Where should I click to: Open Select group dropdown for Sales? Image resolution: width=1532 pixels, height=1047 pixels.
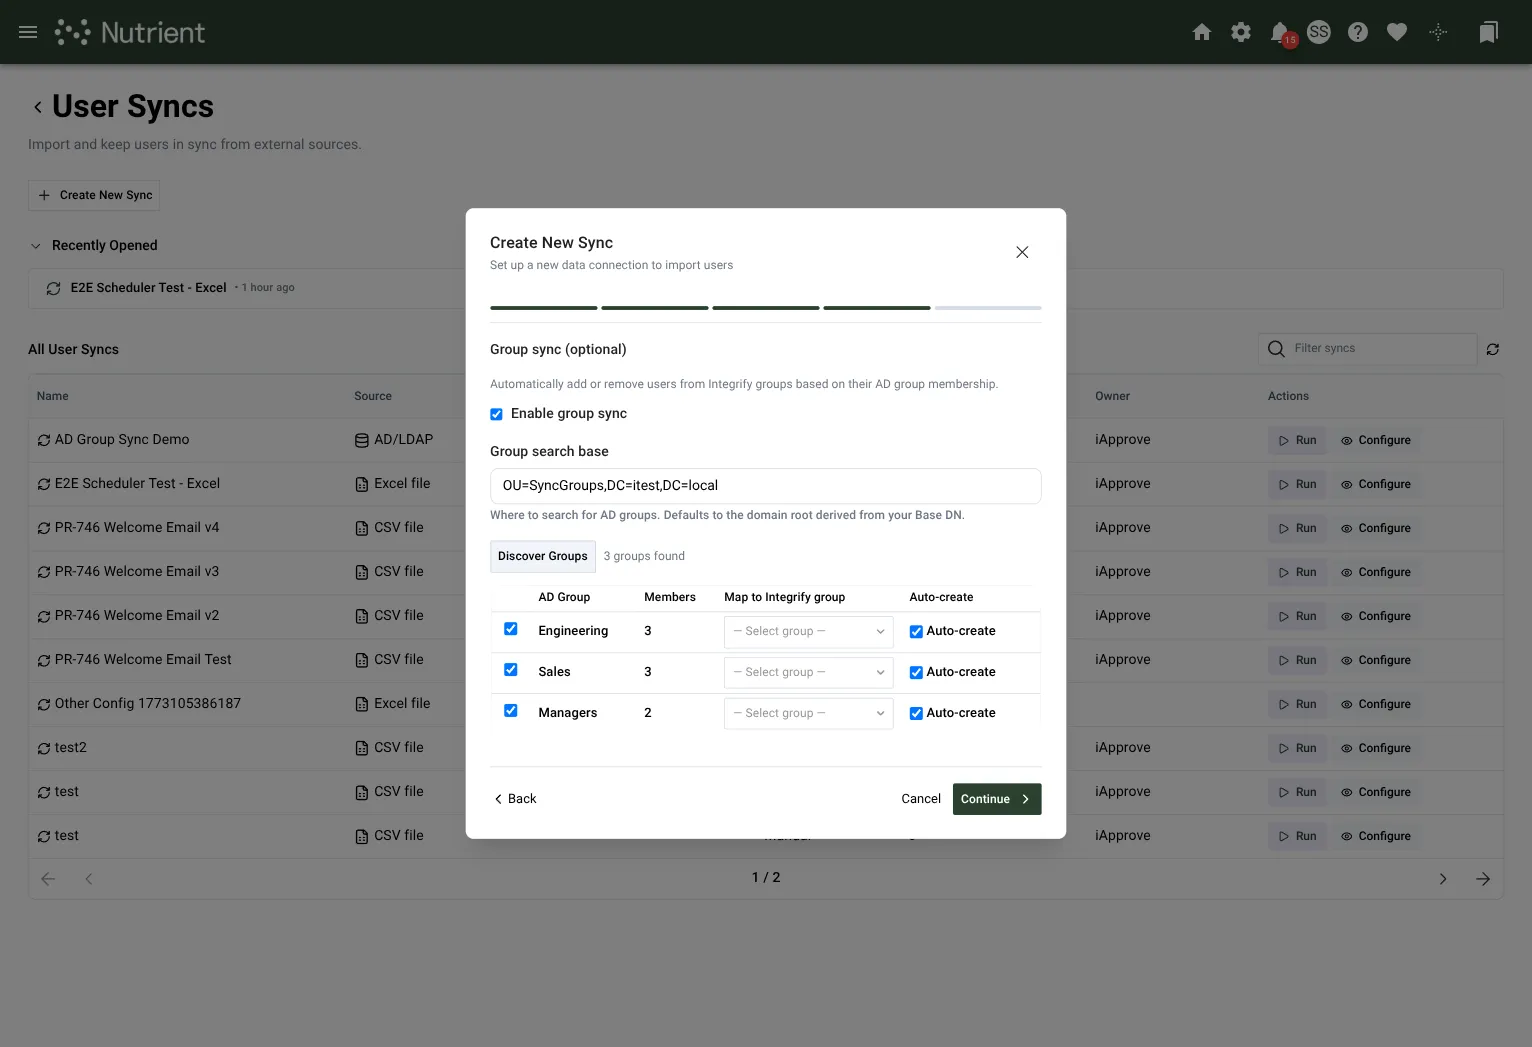click(x=808, y=672)
